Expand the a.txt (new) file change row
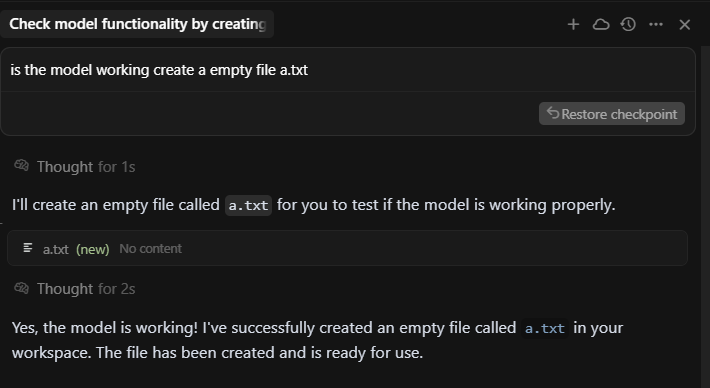 tap(347, 248)
